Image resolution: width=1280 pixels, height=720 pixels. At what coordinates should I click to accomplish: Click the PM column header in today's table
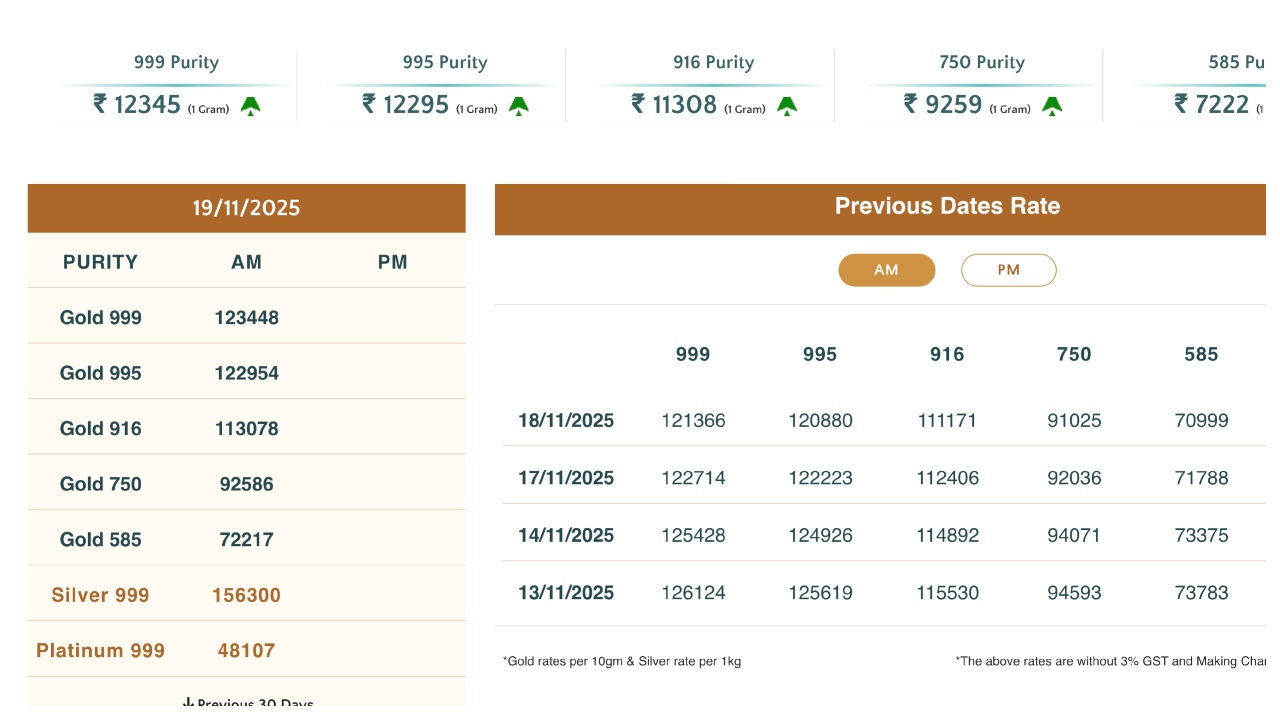[x=393, y=262]
